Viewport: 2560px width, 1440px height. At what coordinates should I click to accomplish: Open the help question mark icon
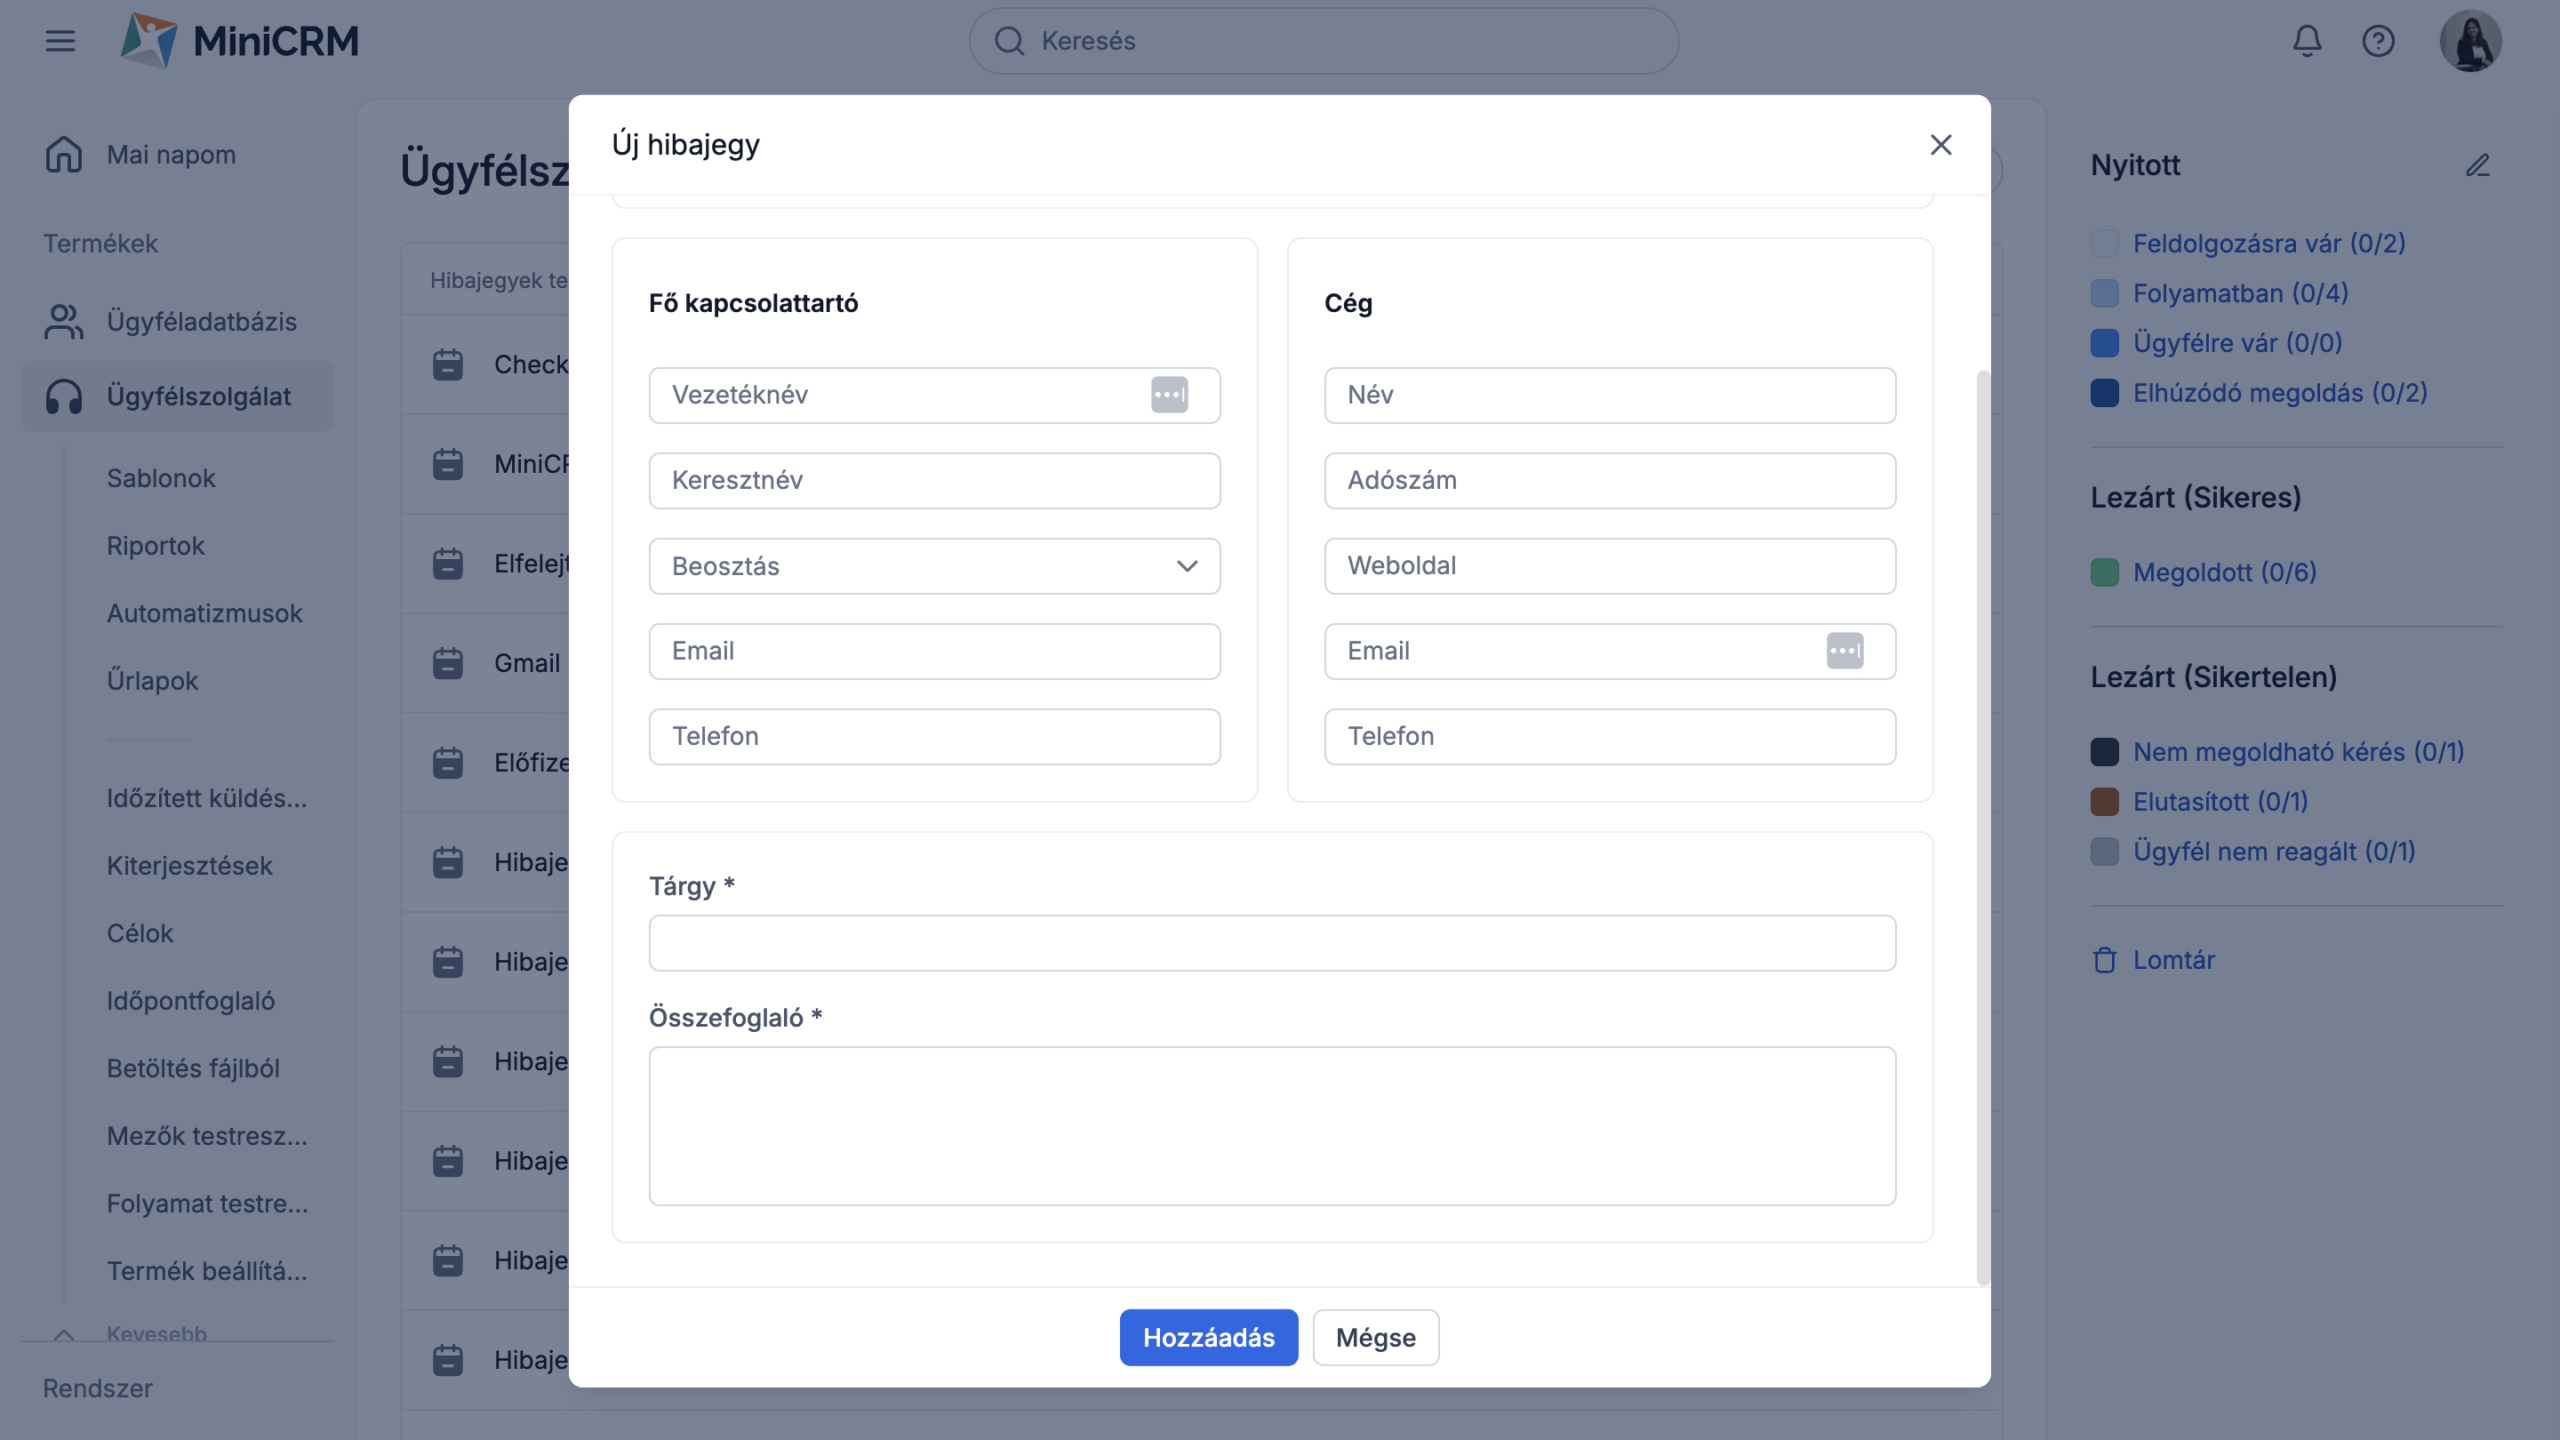2378,41
